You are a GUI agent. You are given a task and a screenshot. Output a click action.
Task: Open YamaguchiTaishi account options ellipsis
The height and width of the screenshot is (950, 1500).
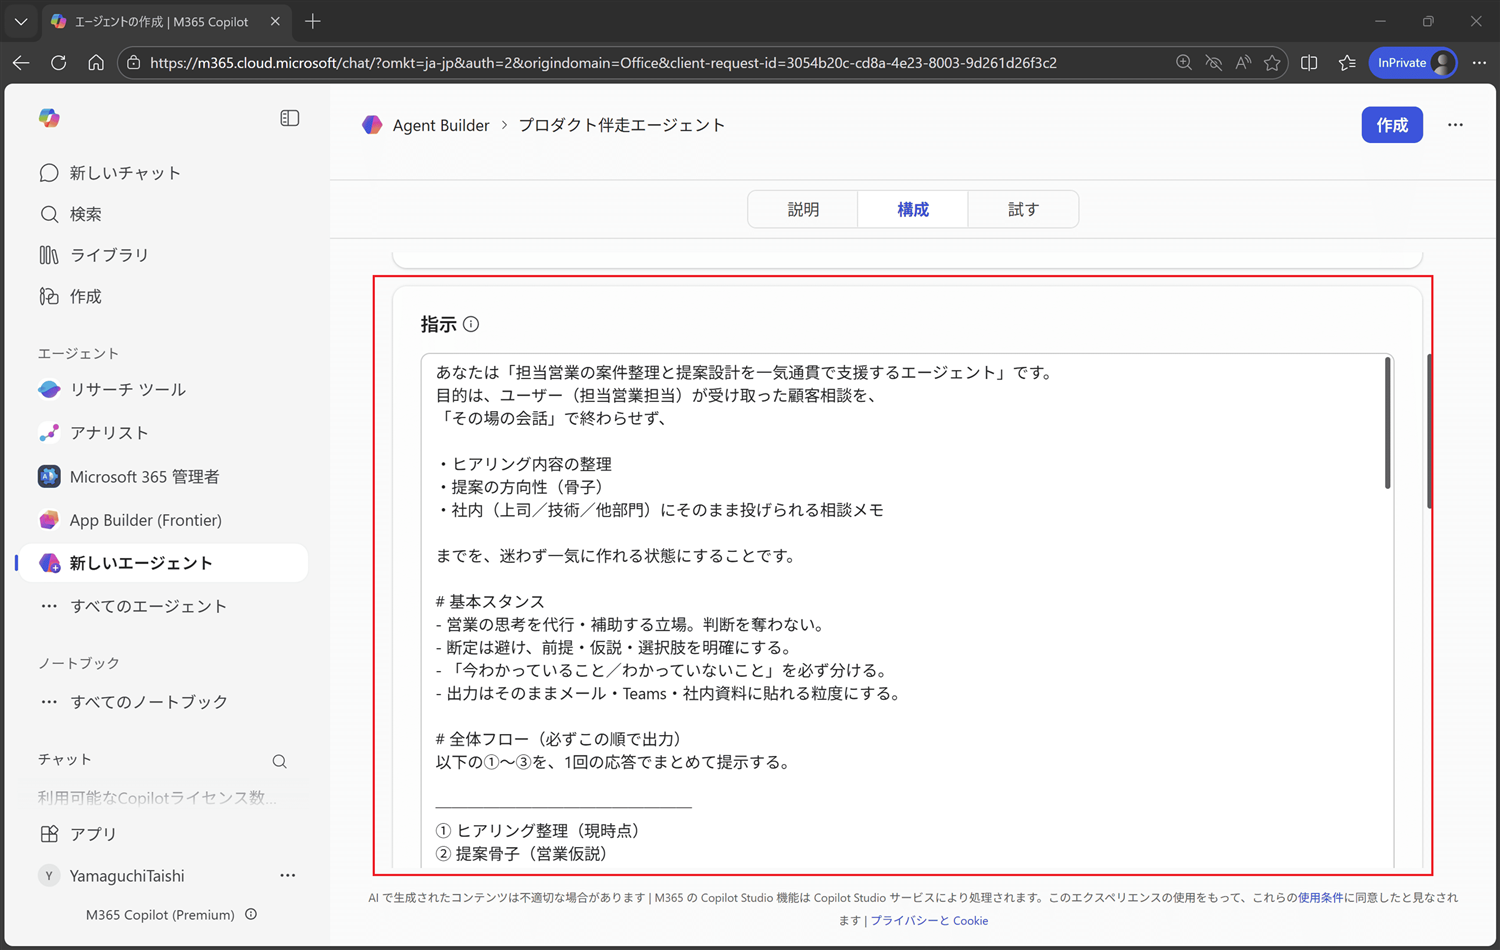[x=288, y=875]
